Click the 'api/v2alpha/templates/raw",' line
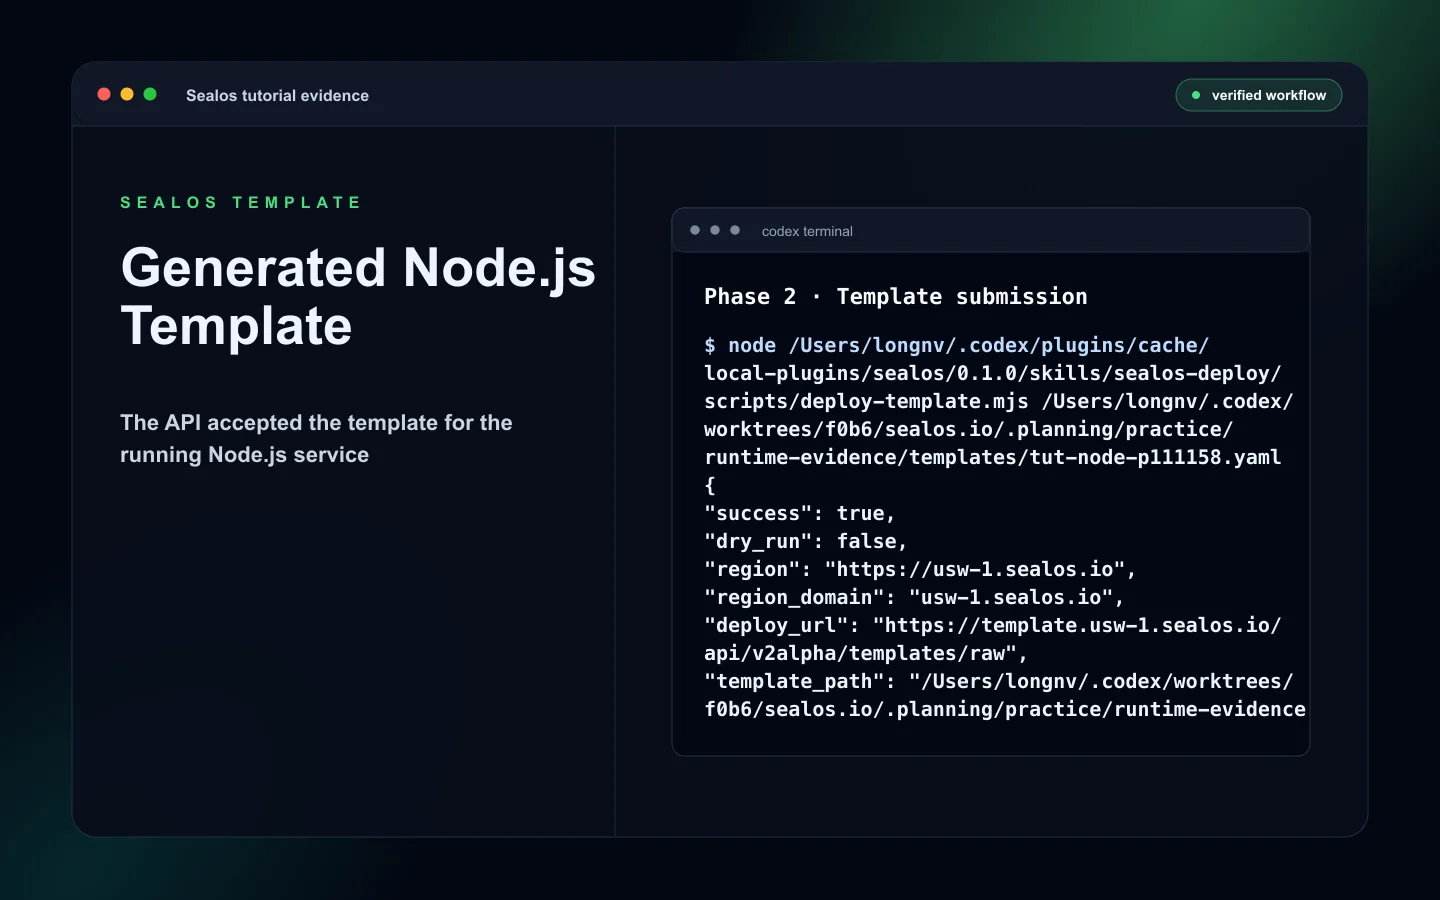 coord(866,653)
